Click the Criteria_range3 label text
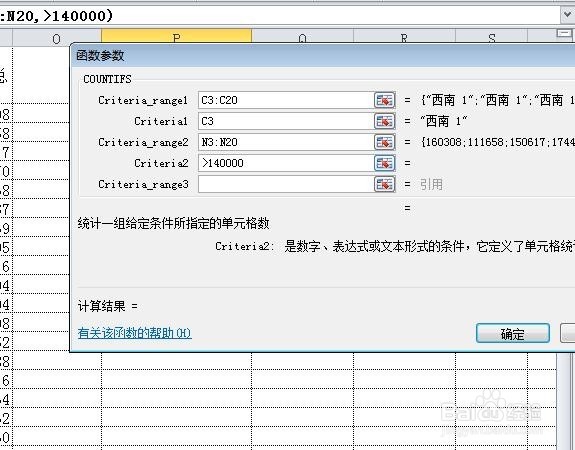This screenshot has width=575, height=450. [x=143, y=184]
